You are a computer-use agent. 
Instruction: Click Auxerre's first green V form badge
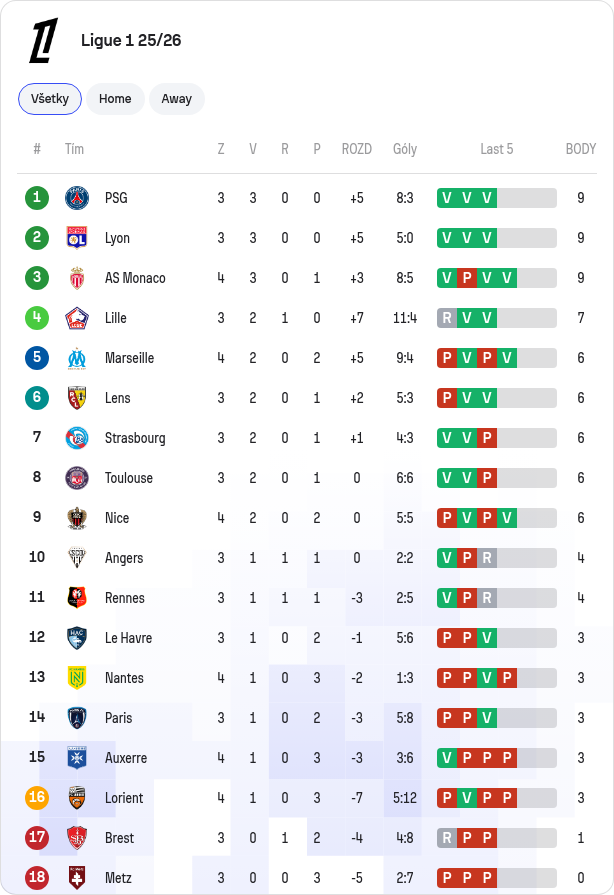[447, 757]
